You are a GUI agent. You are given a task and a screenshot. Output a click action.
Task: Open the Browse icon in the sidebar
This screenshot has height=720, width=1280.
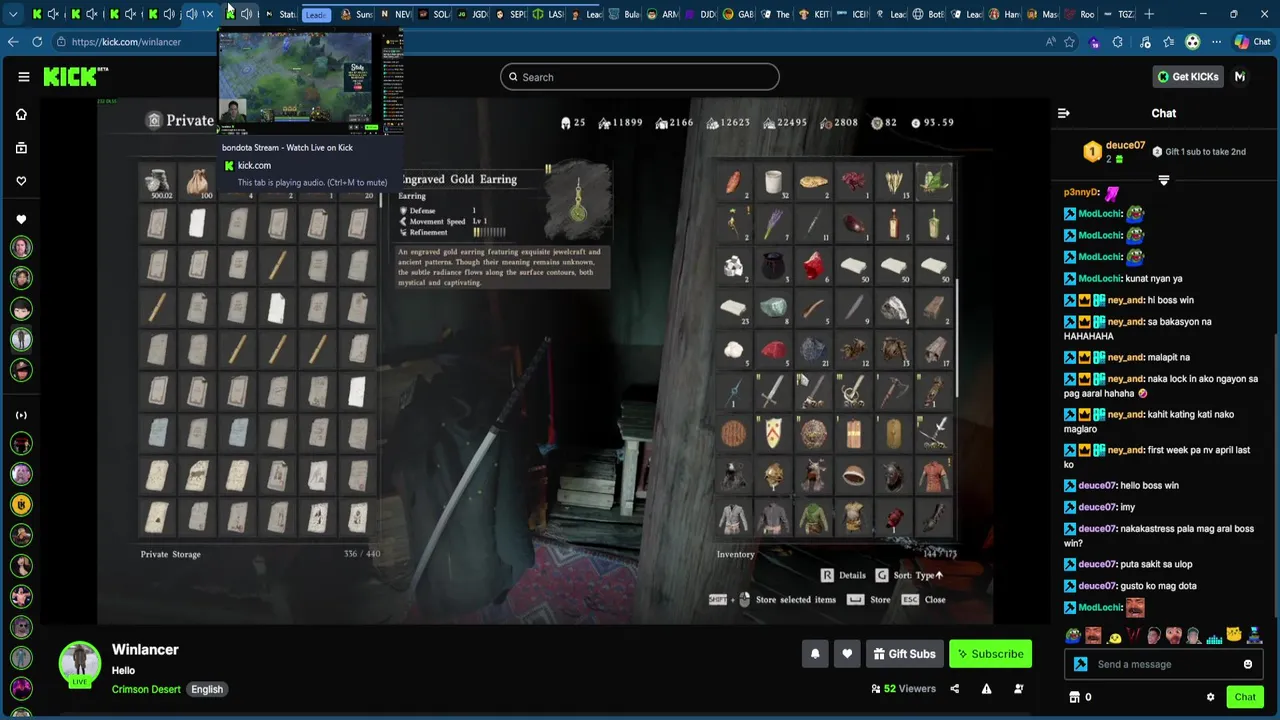pos(21,148)
